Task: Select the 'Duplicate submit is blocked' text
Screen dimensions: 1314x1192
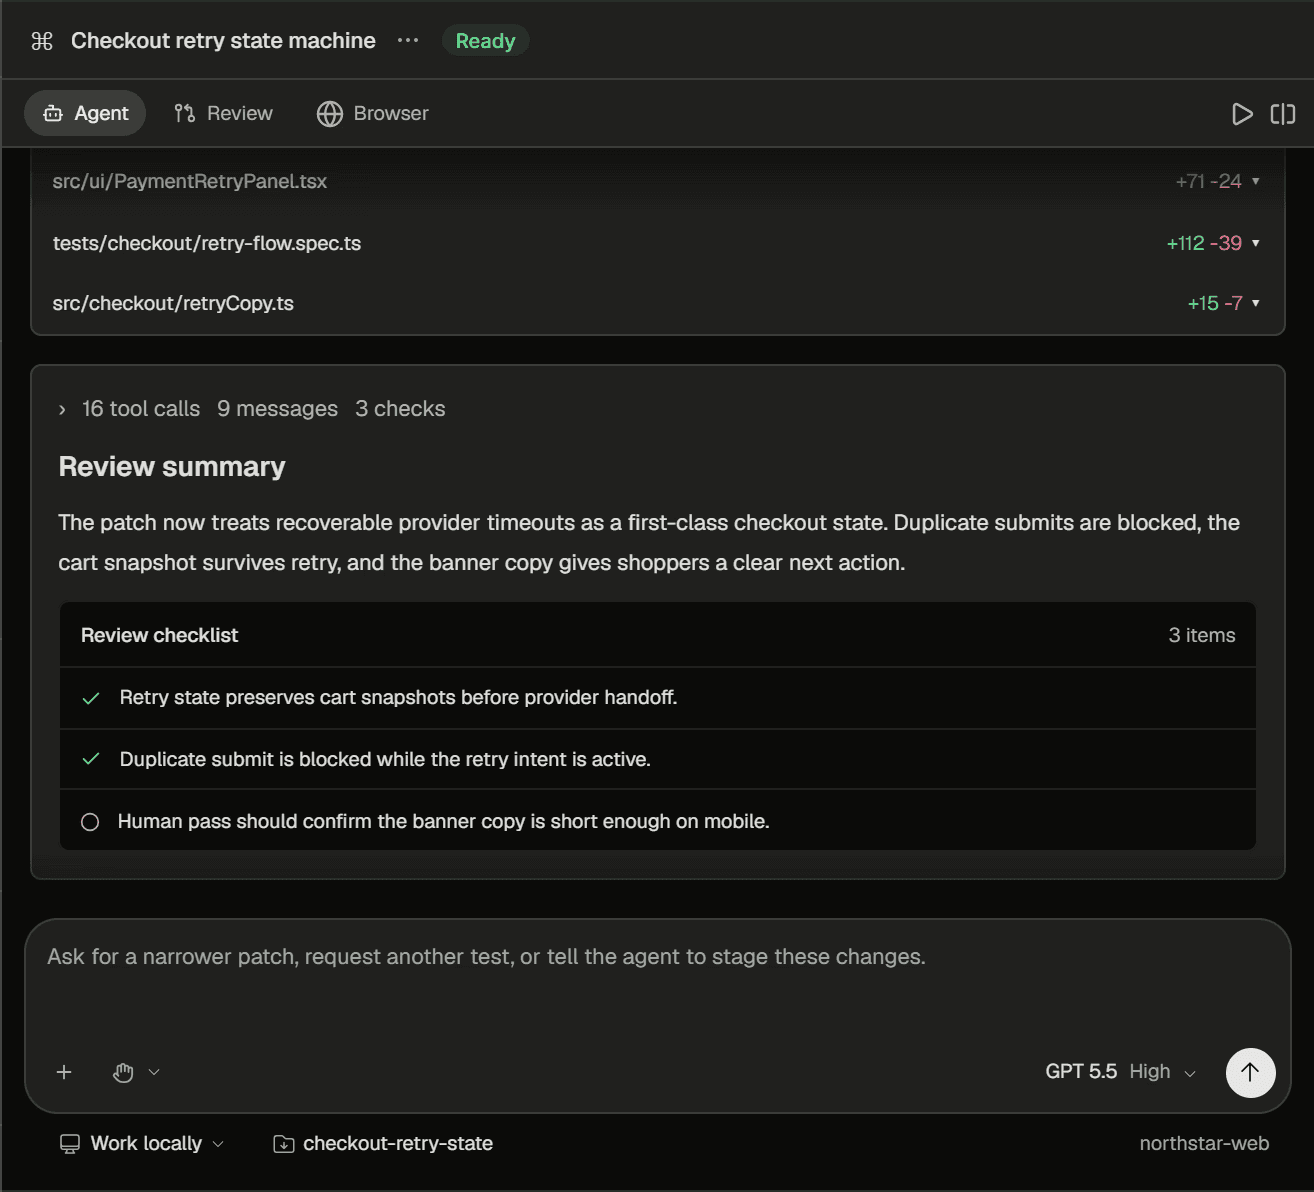Action: click(x=385, y=759)
